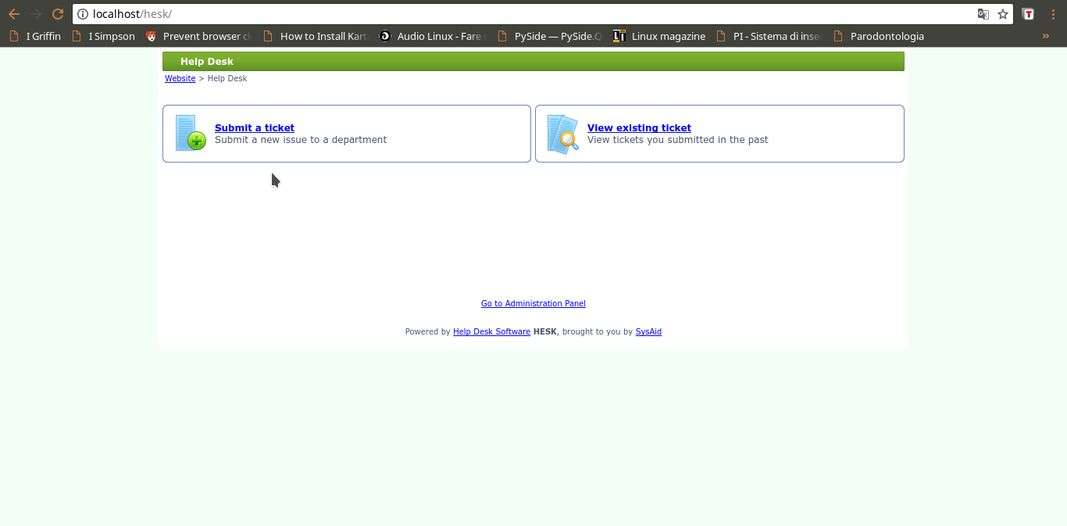
Task: Click 'Submit a new issue to a department' text
Action: coord(301,139)
